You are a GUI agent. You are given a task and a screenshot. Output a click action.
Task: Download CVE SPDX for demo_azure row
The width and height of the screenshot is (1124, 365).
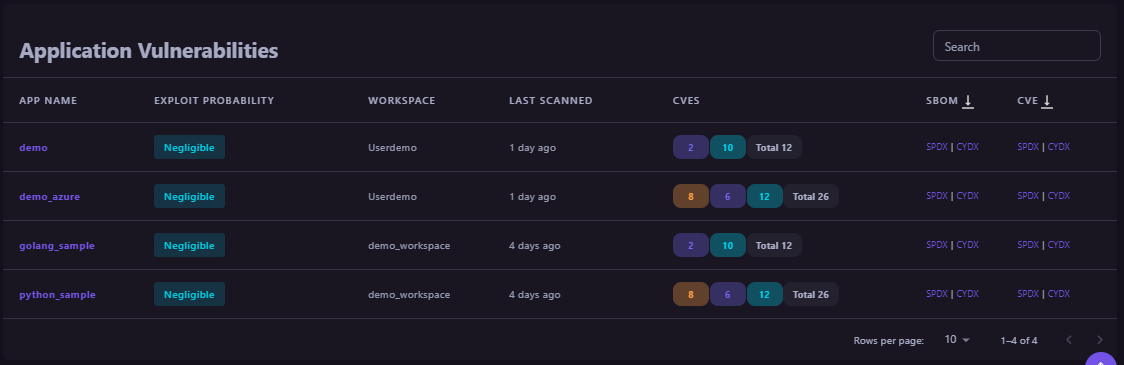(1028, 196)
